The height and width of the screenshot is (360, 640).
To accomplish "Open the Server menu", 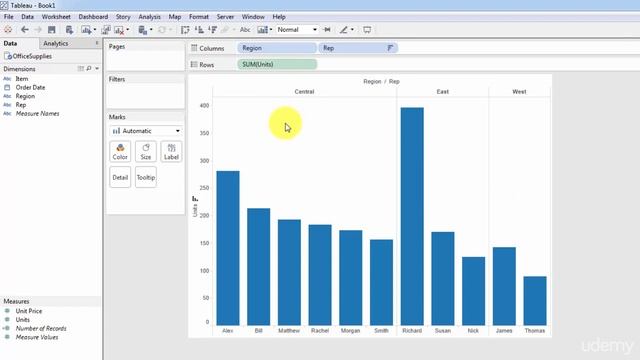I will (x=225, y=17).
